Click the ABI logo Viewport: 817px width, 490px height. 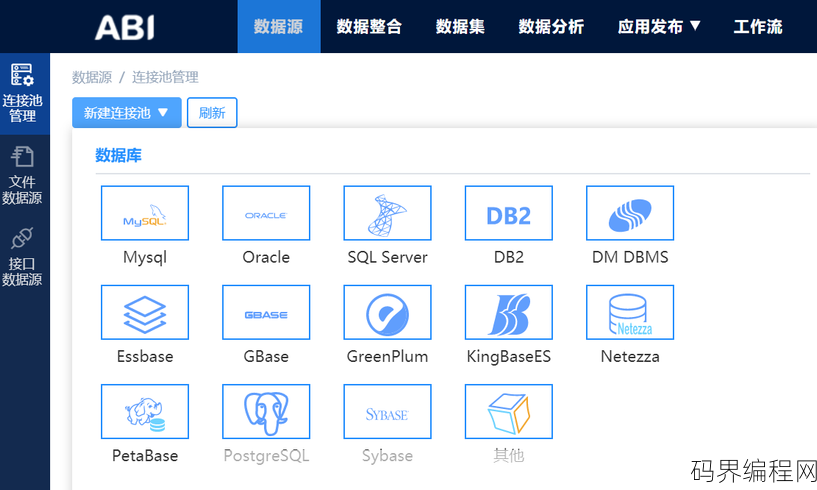pyautogui.click(x=125, y=27)
